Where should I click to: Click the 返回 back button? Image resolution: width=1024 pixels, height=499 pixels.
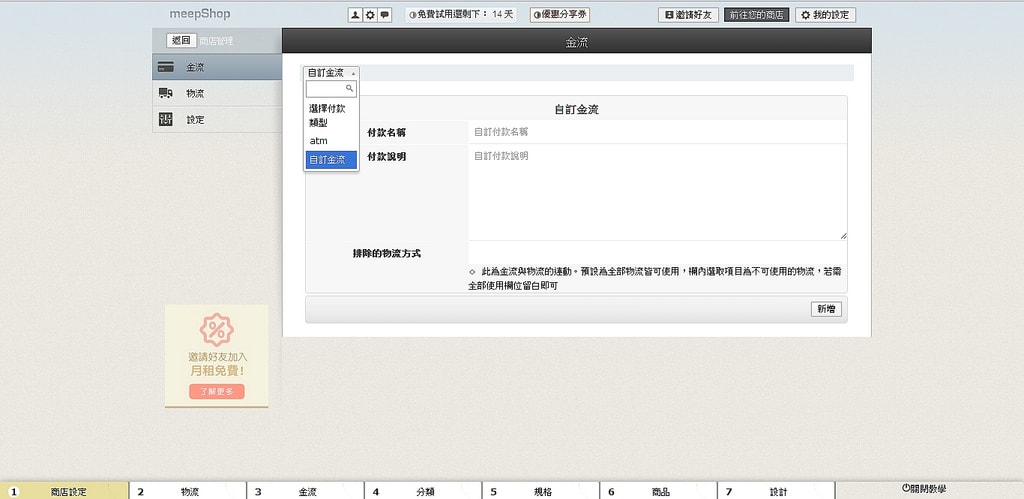(180, 41)
